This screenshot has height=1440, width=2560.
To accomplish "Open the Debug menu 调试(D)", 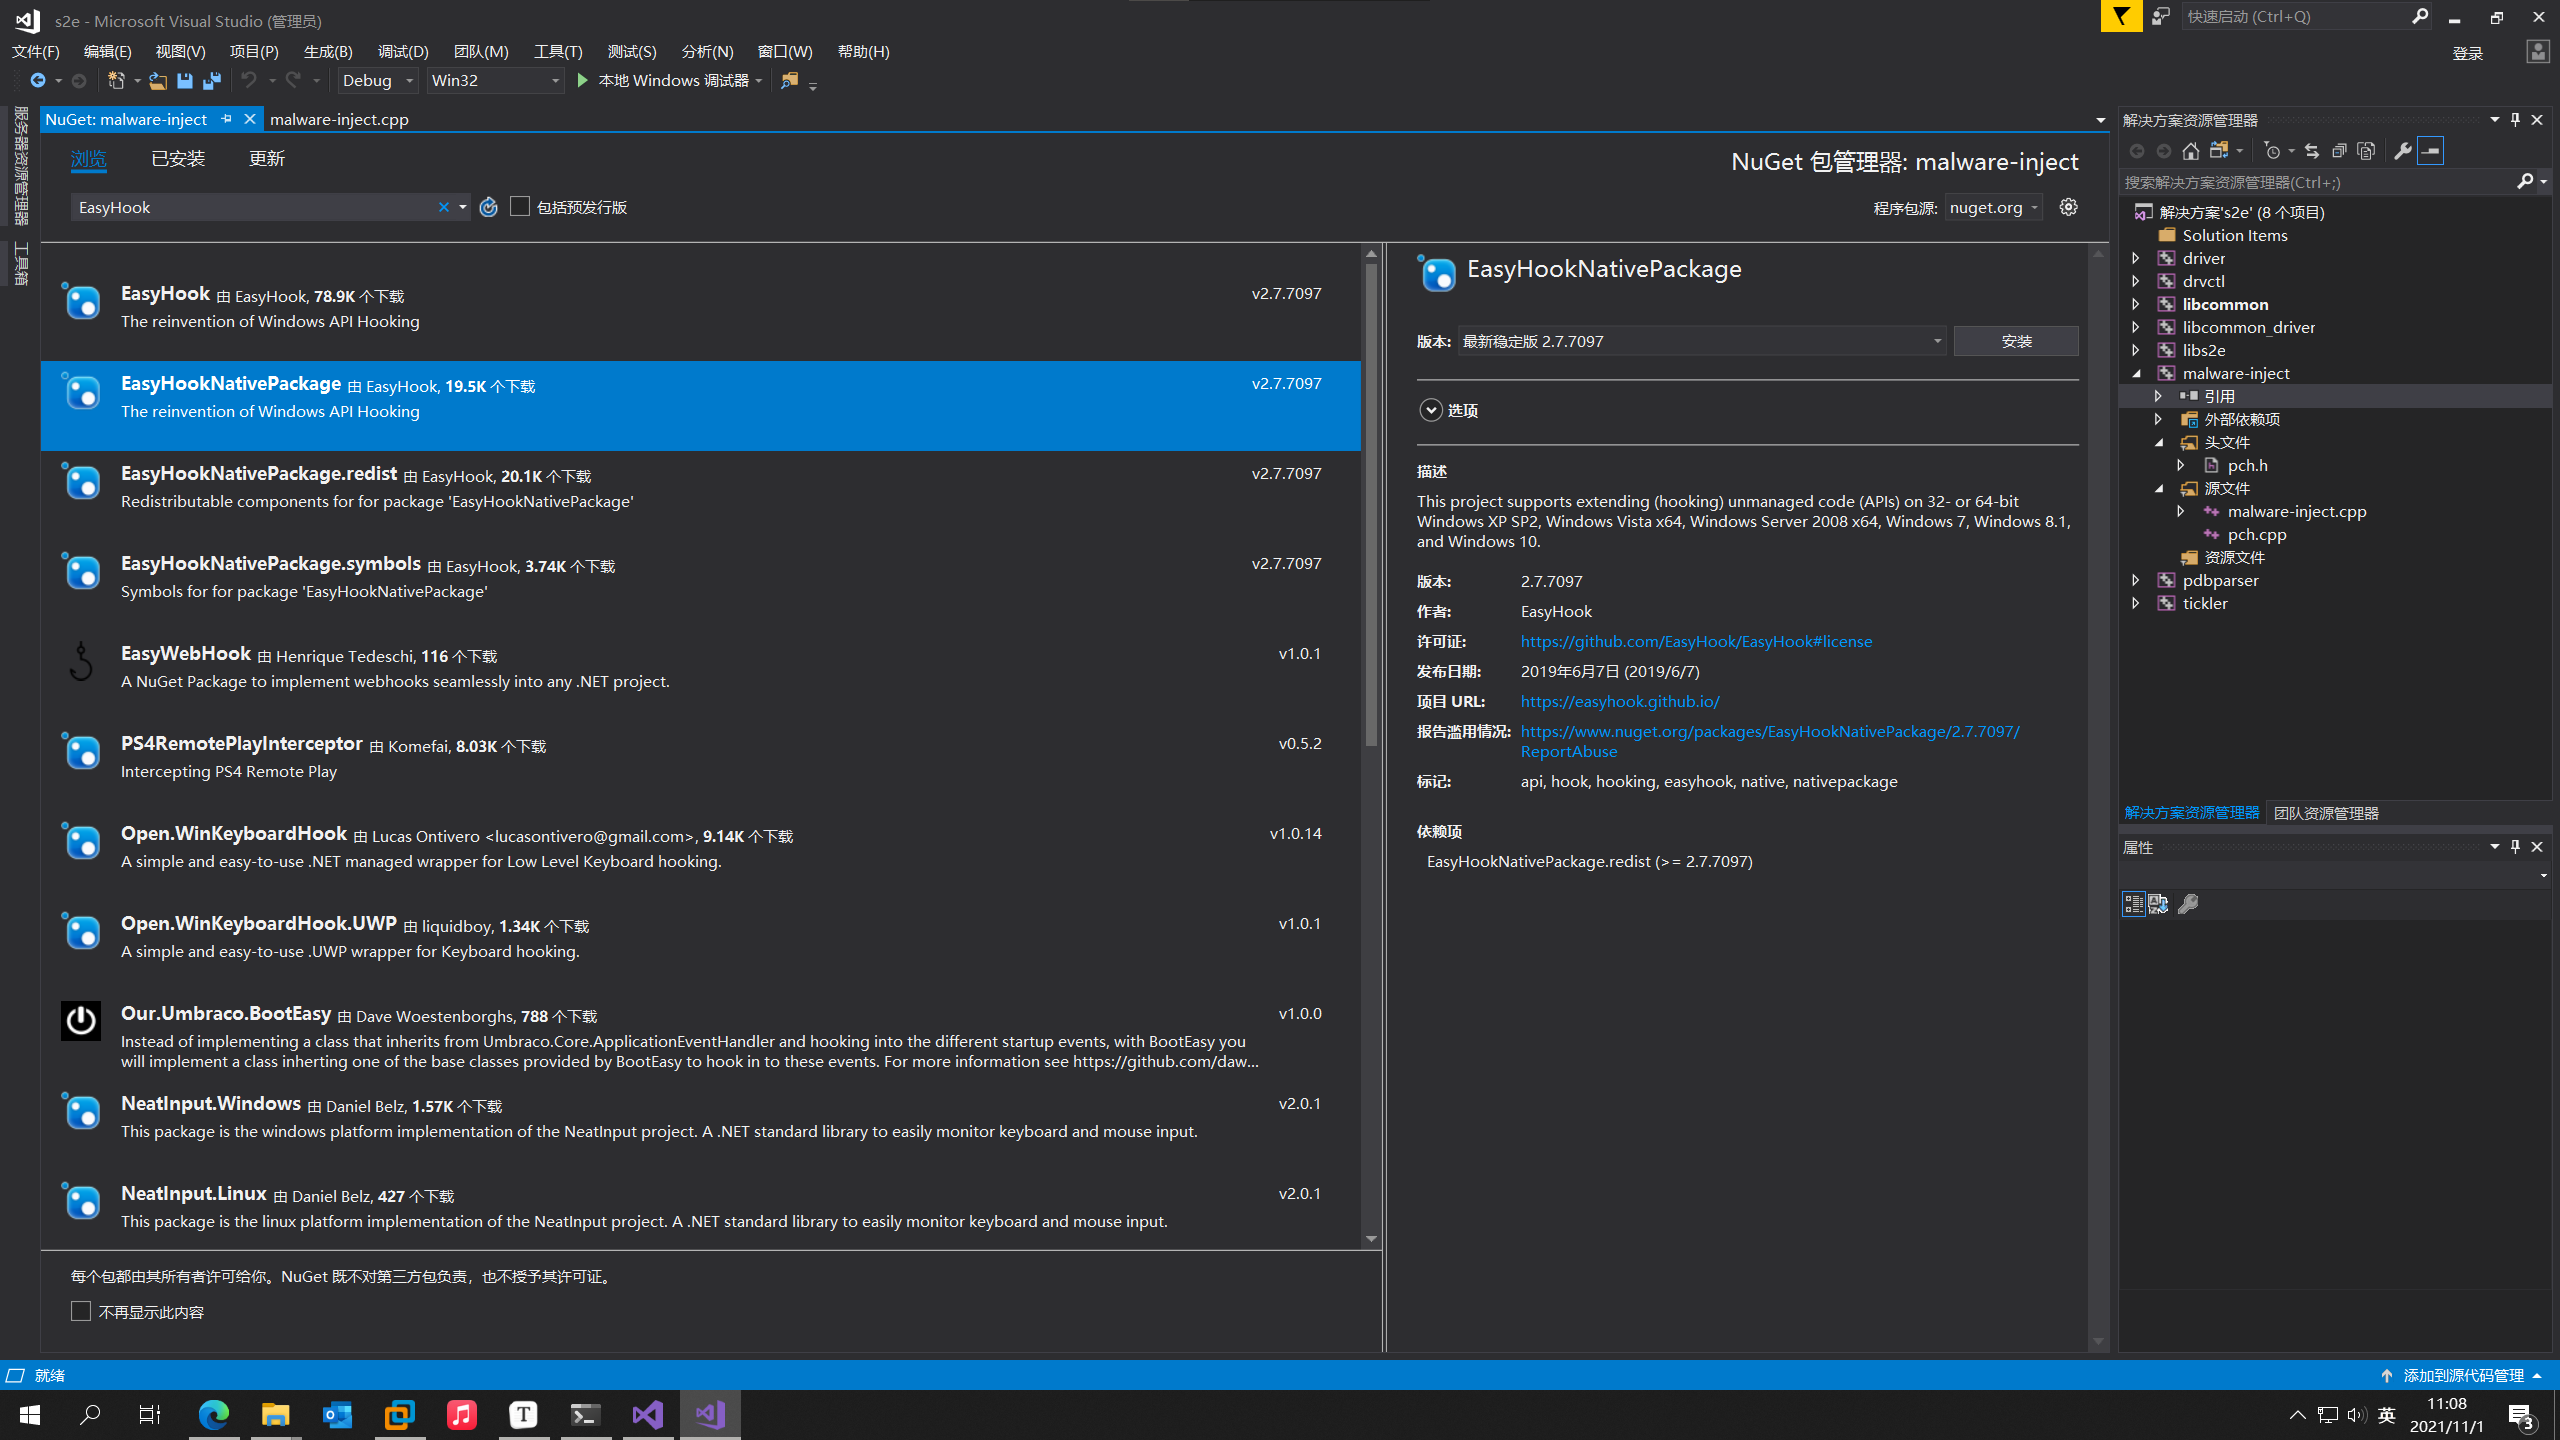I will (x=403, y=51).
